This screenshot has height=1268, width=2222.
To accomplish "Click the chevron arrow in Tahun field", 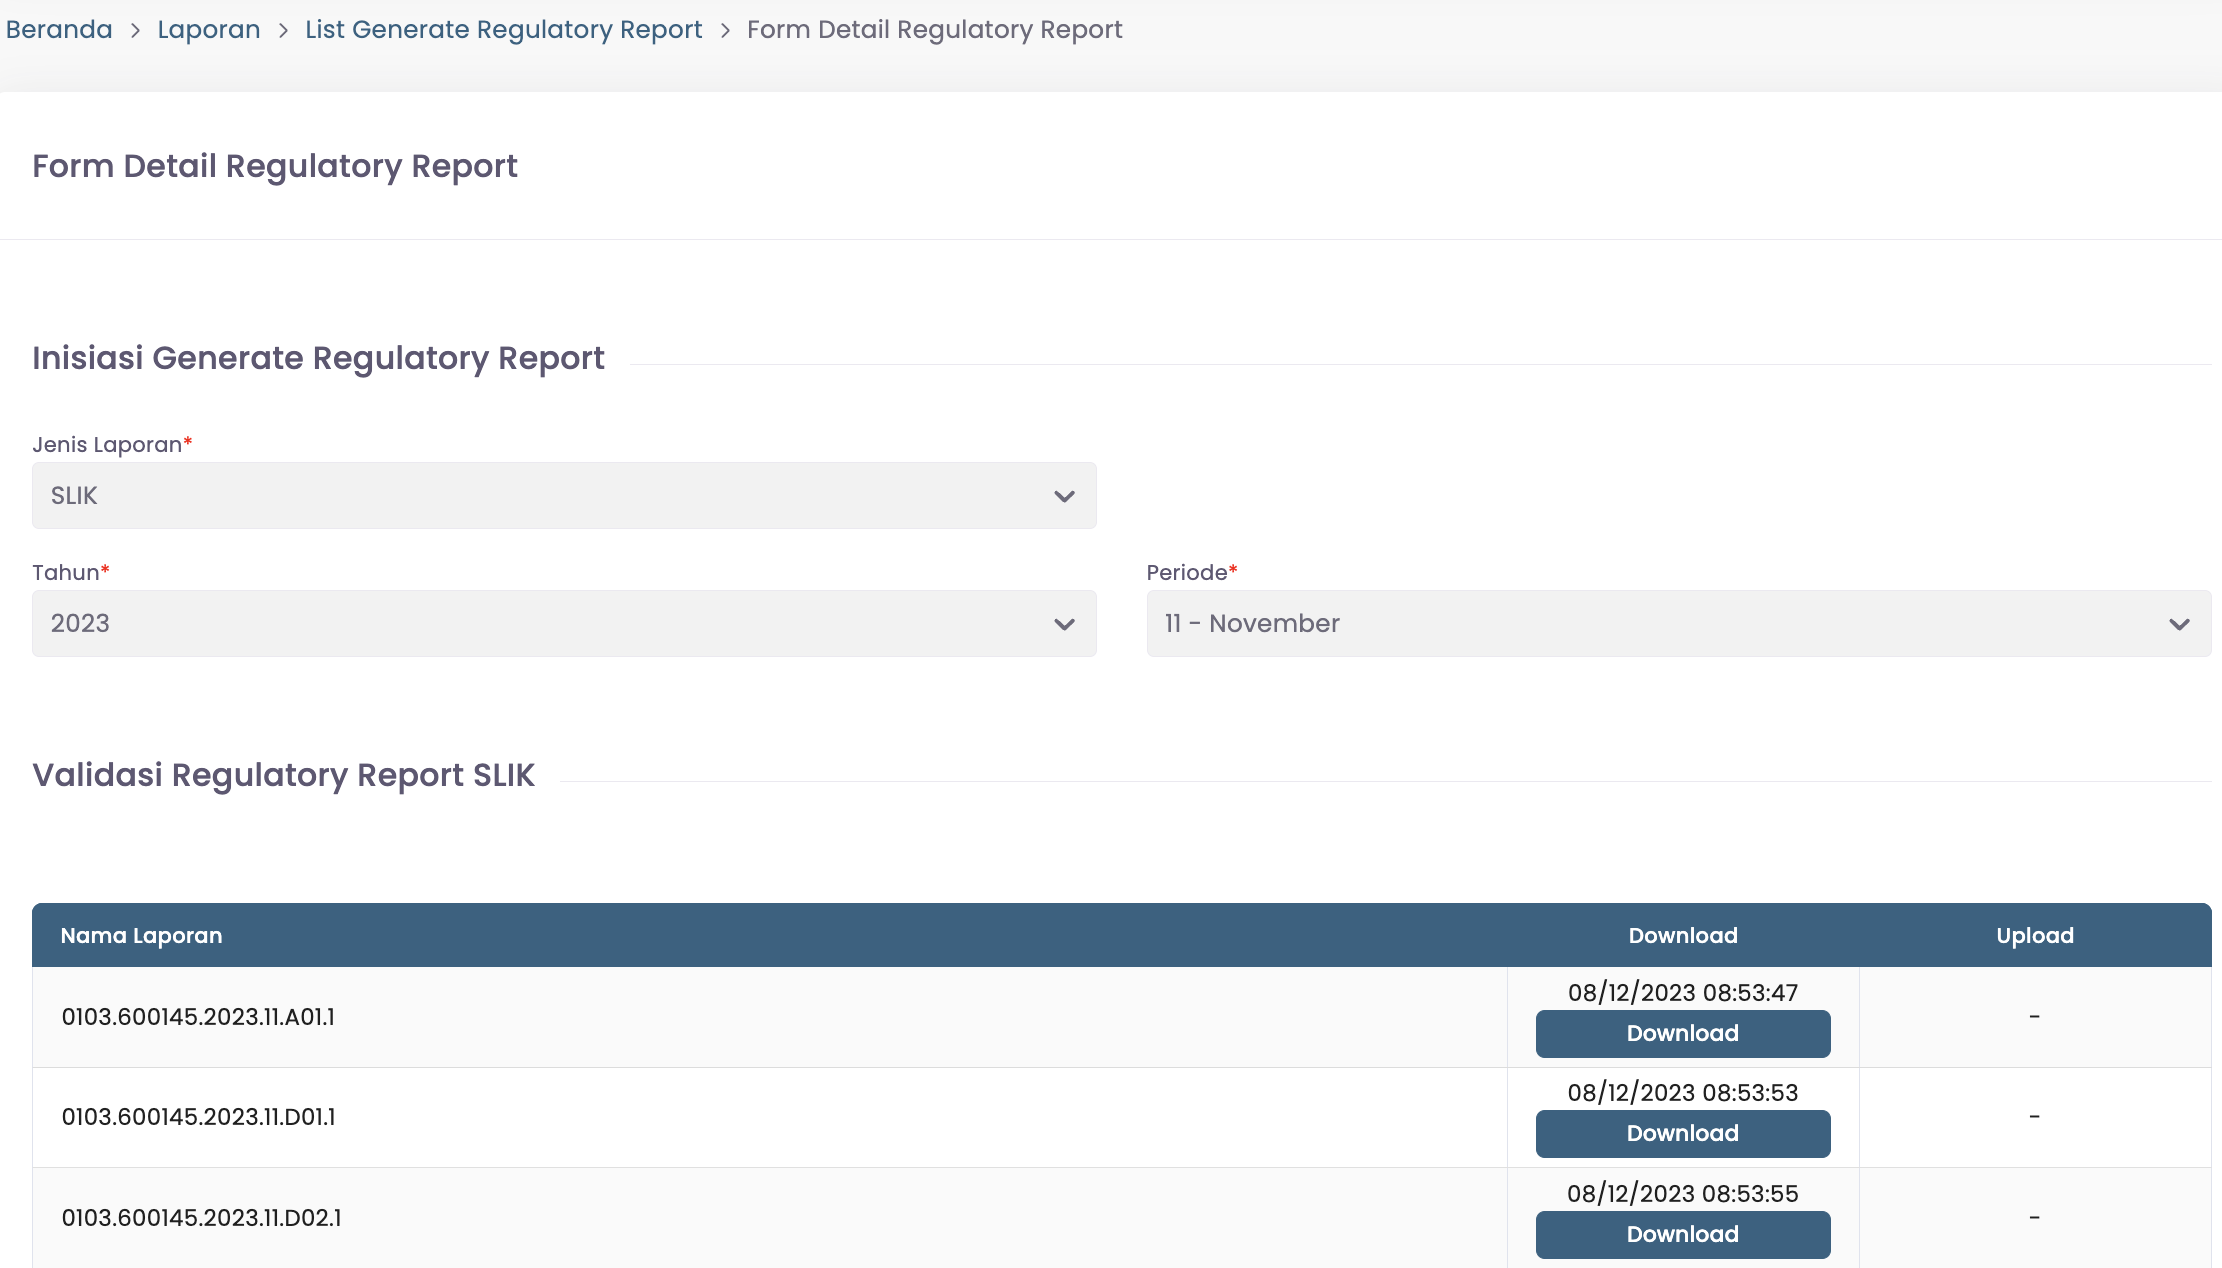I will pyautogui.click(x=1064, y=624).
